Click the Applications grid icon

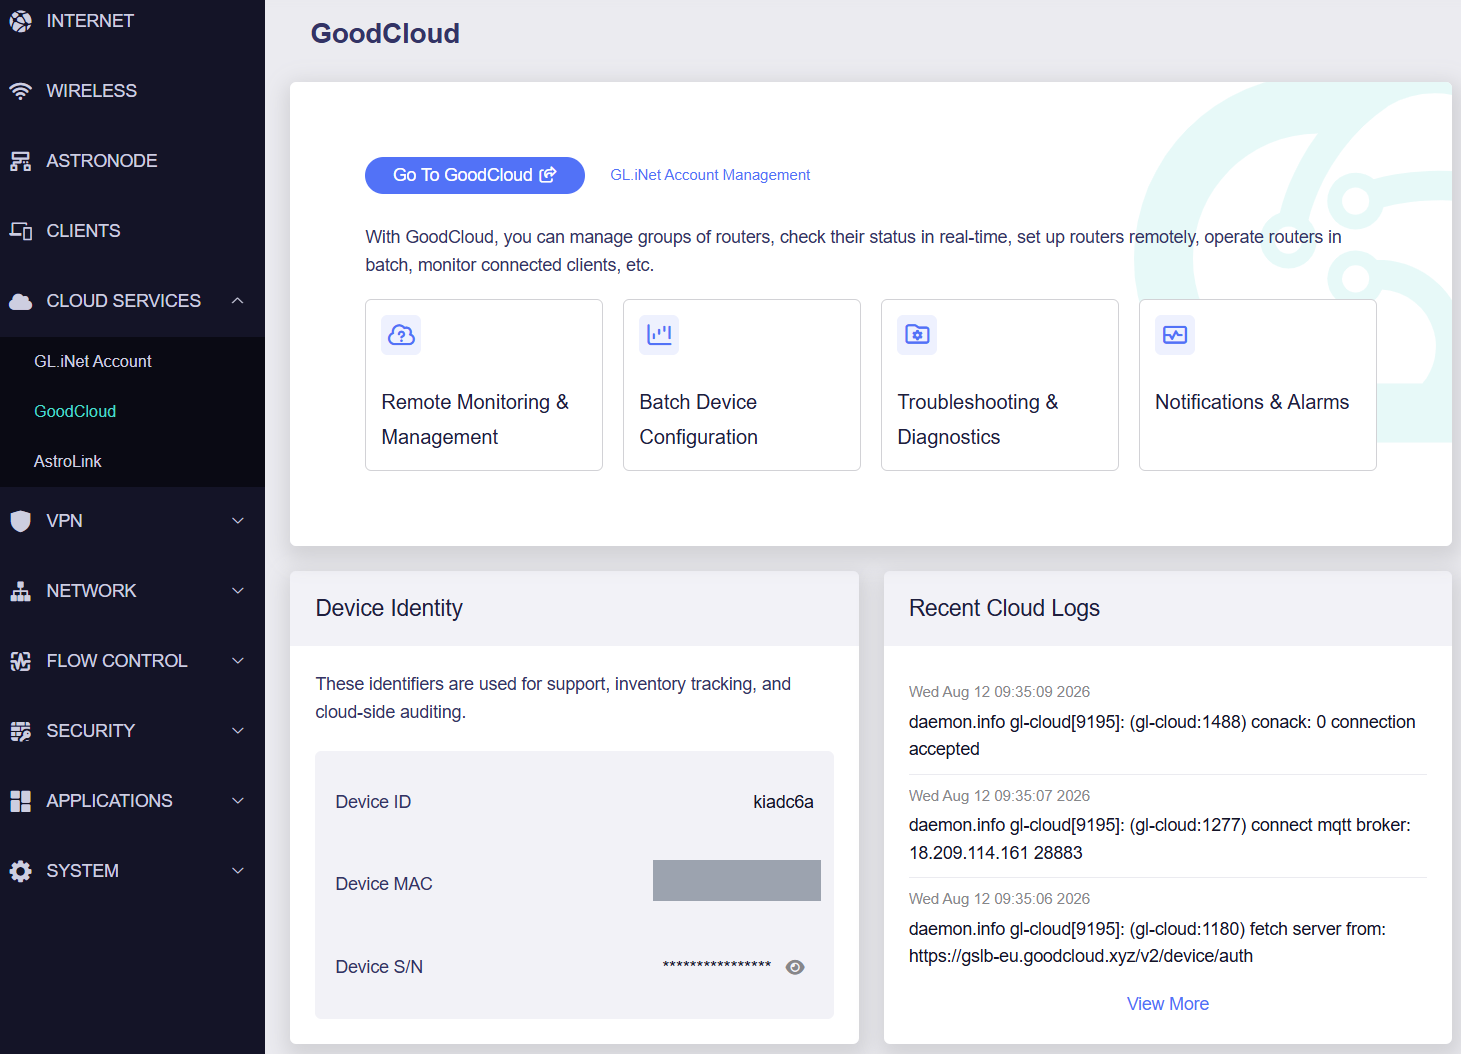(20, 801)
